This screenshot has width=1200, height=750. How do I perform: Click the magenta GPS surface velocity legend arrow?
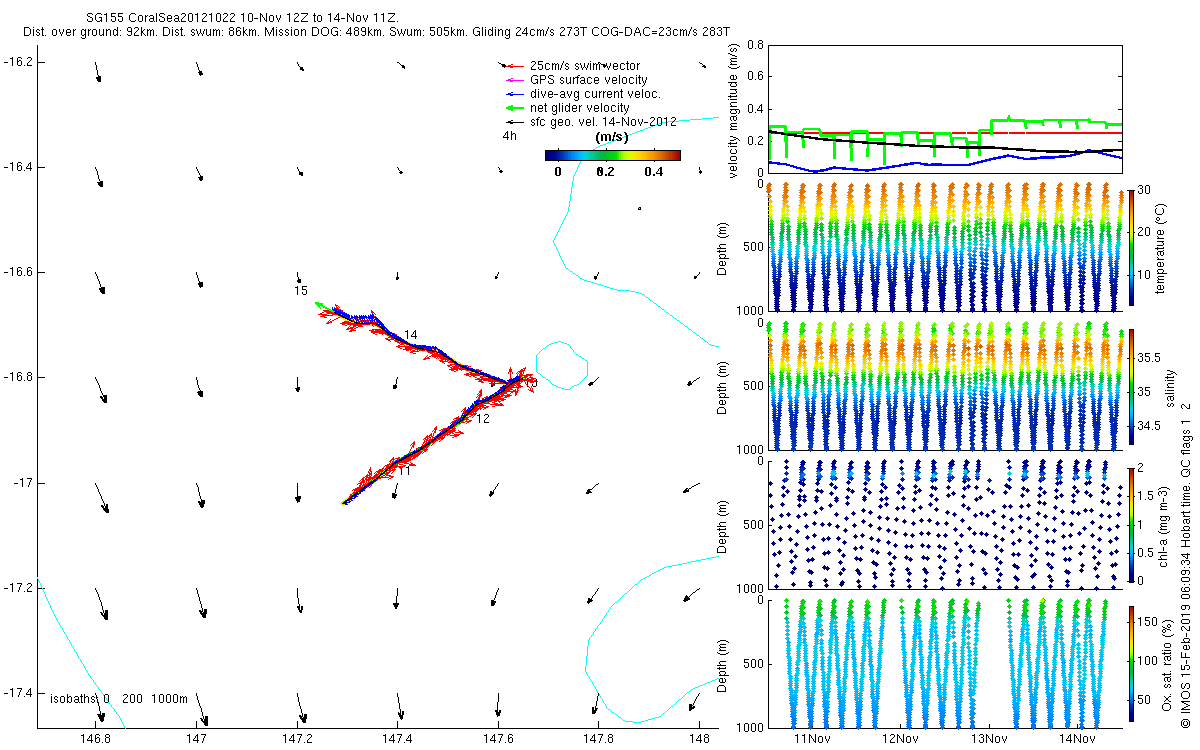click(511, 80)
